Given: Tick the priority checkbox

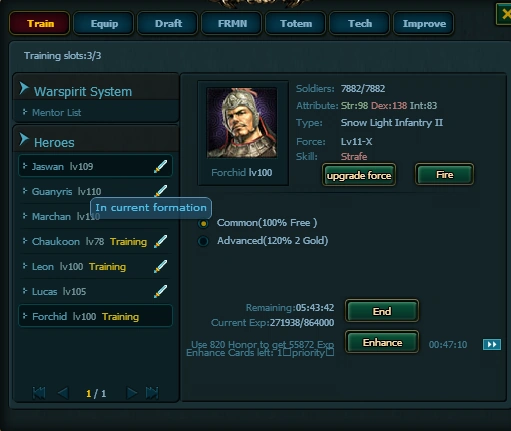Looking at the screenshot, I should (x=330, y=353).
